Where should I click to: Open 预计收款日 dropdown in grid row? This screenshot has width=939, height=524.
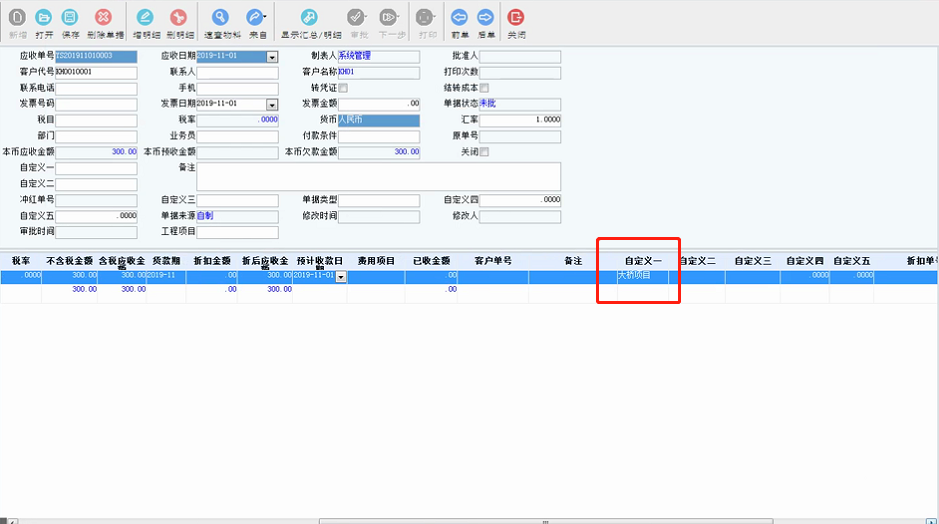pyautogui.click(x=341, y=276)
